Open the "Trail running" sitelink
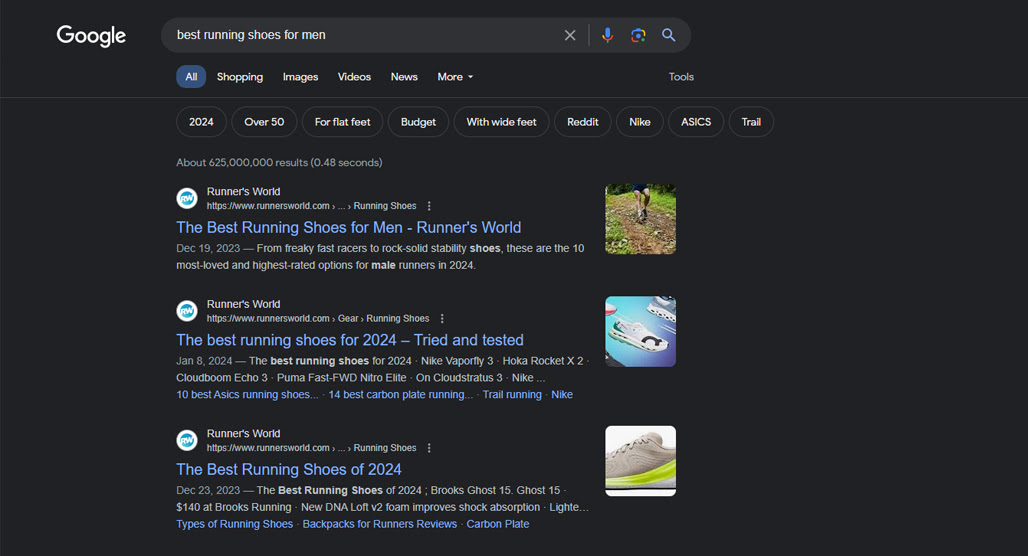The image size is (1028, 556). point(512,395)
